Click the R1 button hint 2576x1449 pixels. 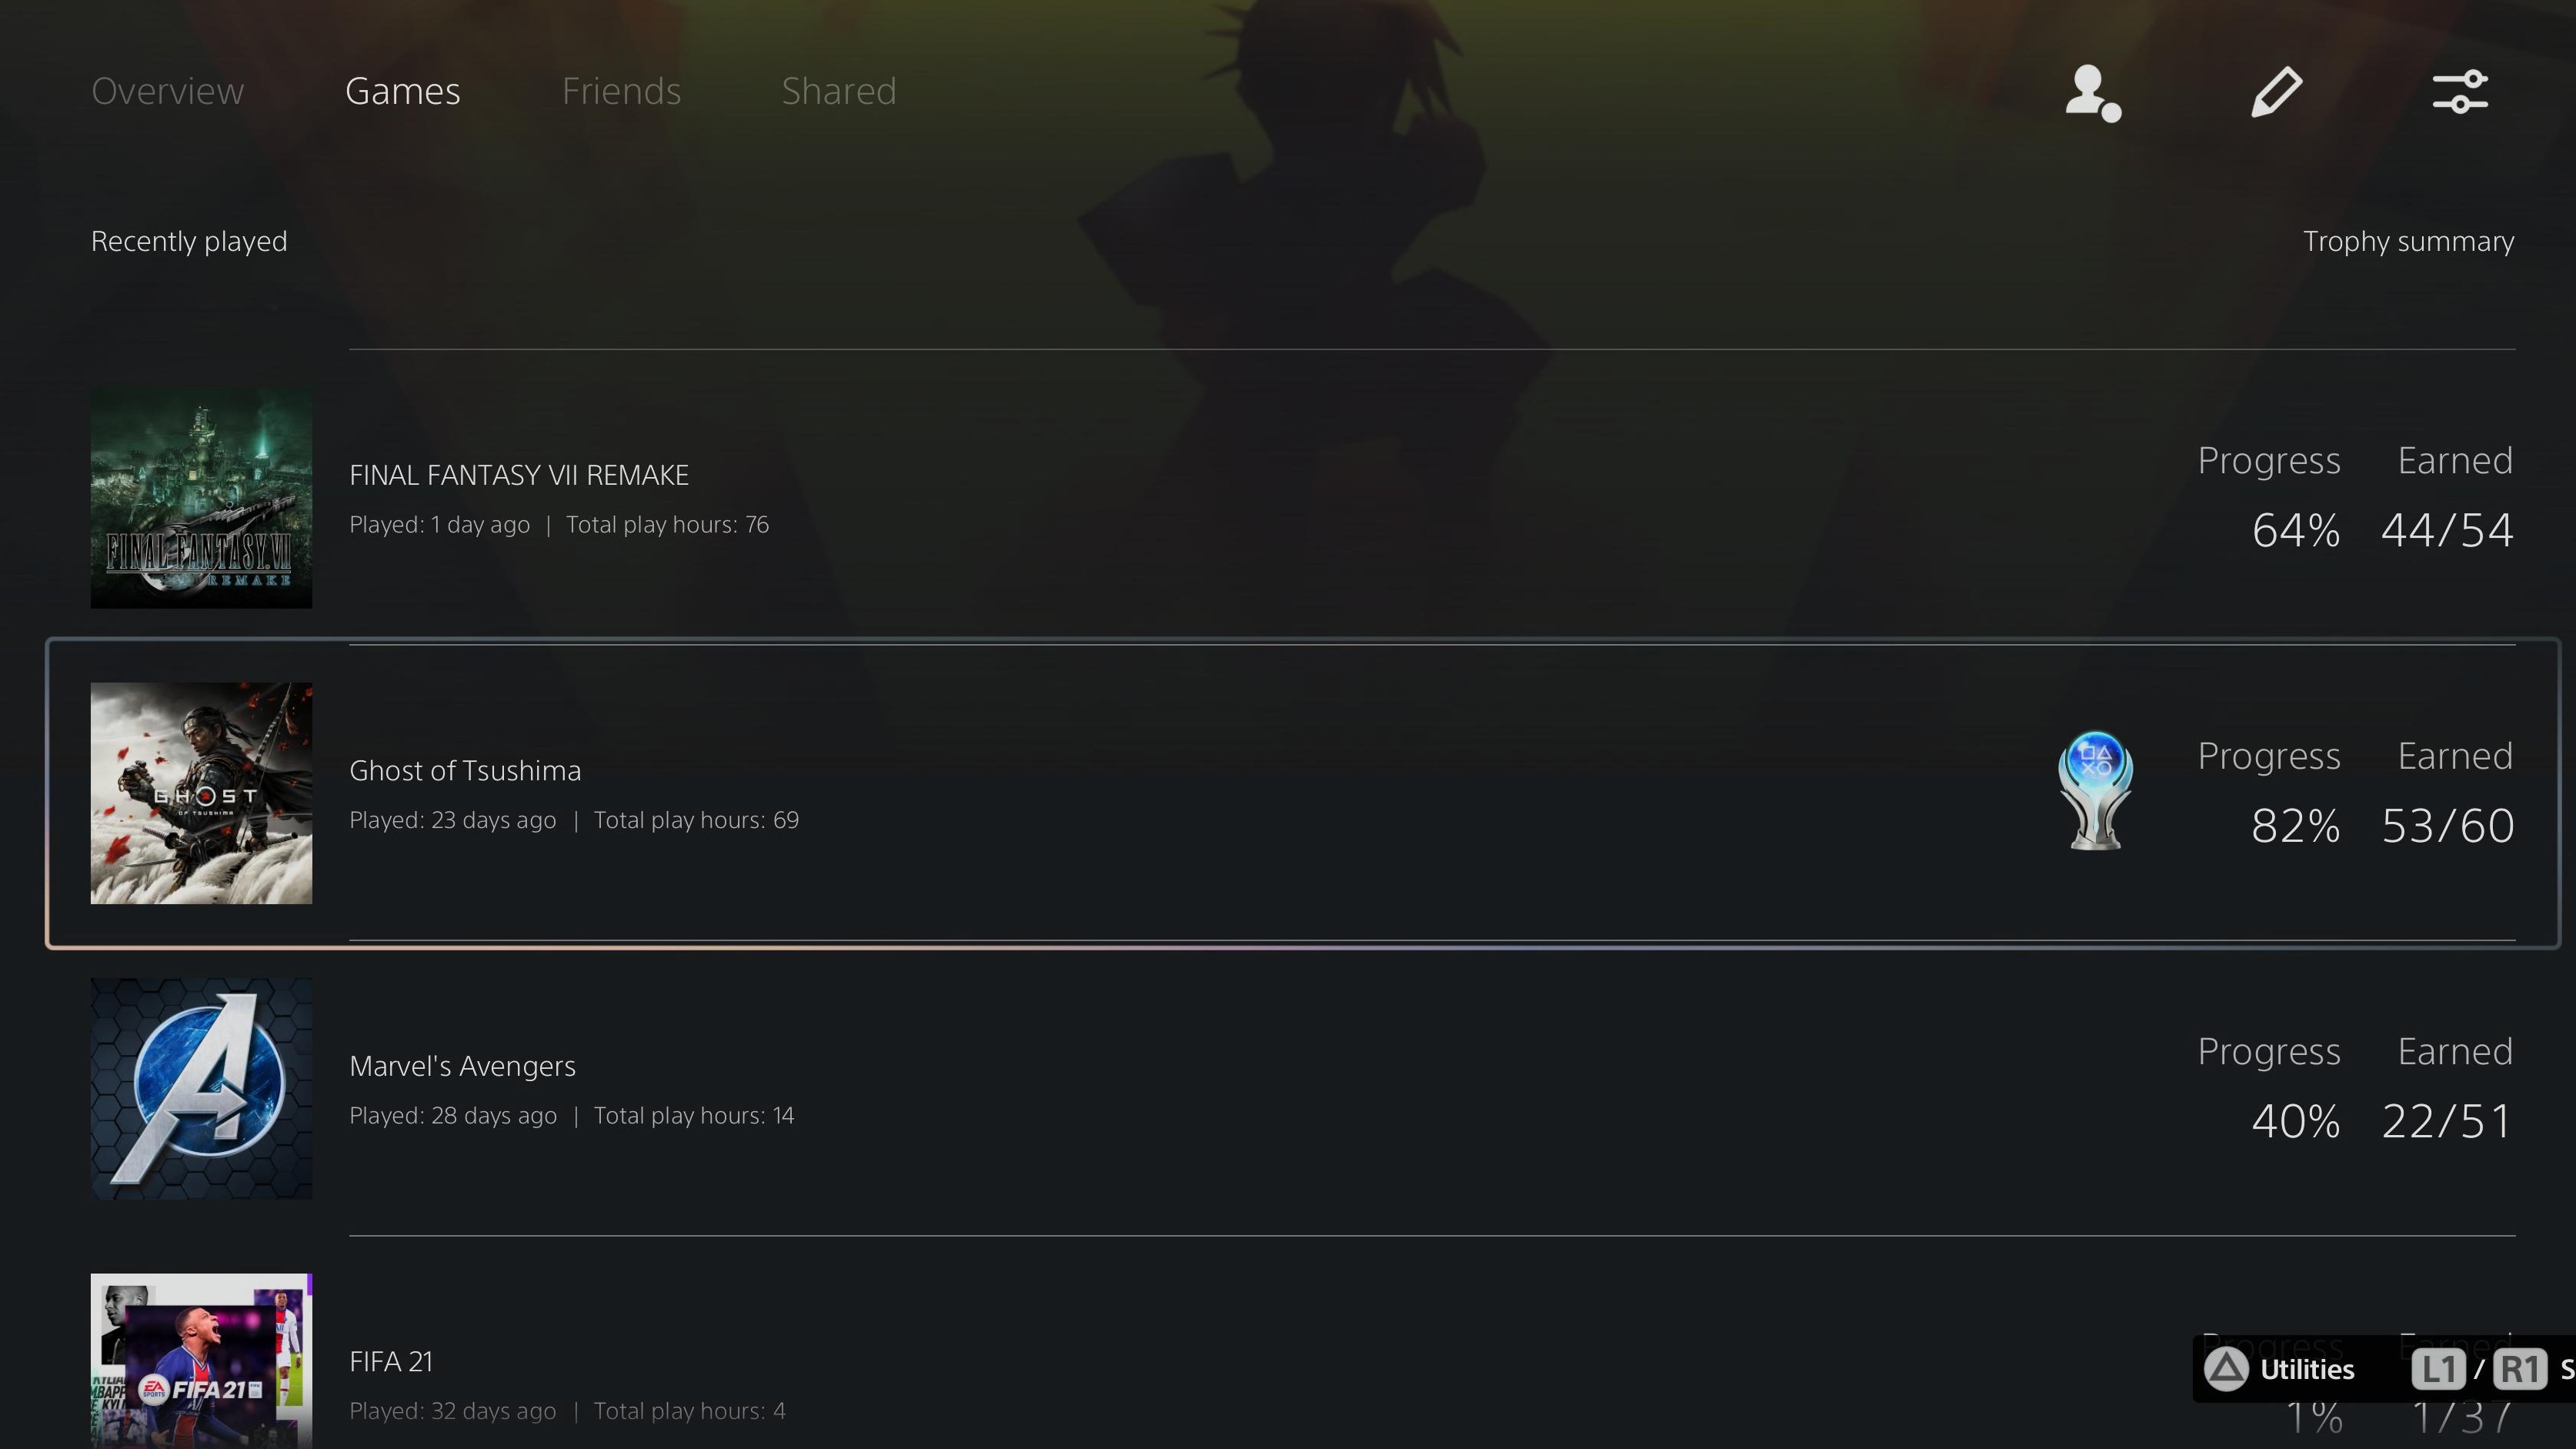coord(2519,1369)
